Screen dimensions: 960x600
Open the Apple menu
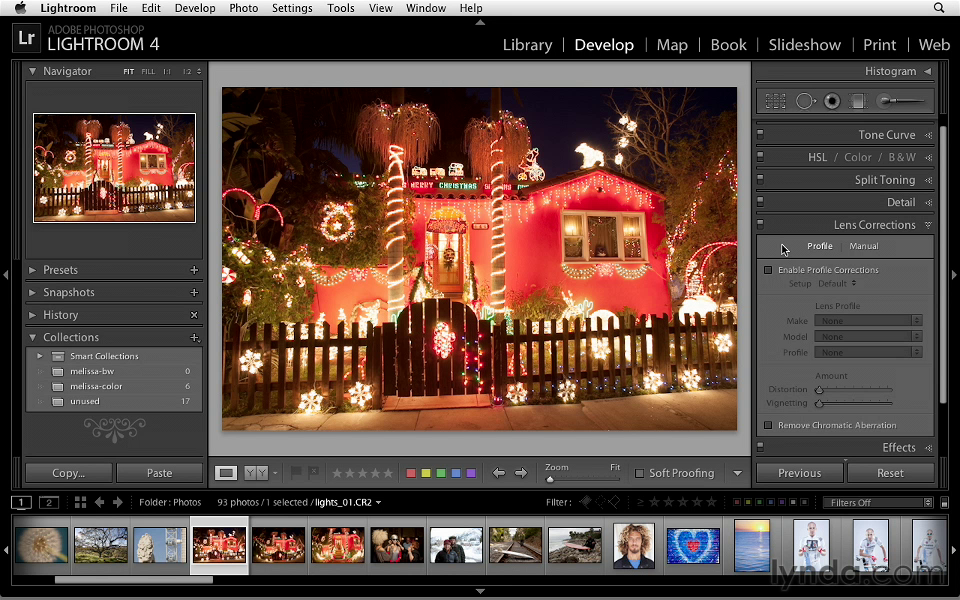(x=21, y=8)
